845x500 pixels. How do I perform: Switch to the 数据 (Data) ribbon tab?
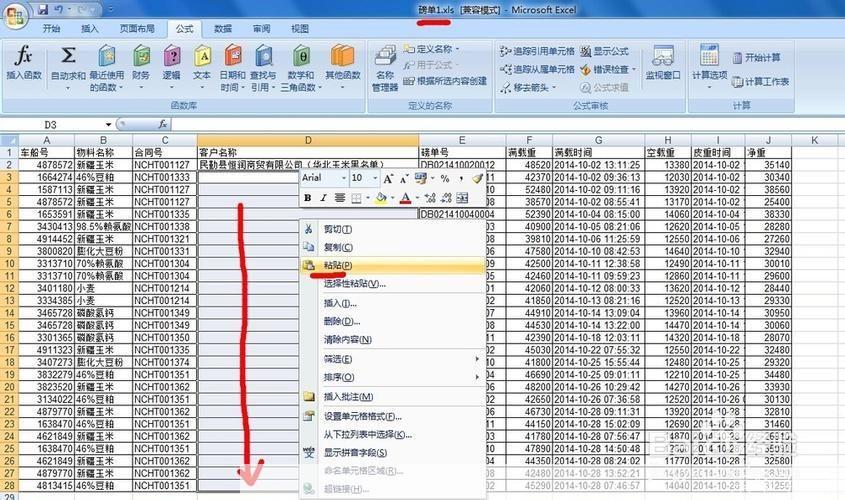pos(223,29)
